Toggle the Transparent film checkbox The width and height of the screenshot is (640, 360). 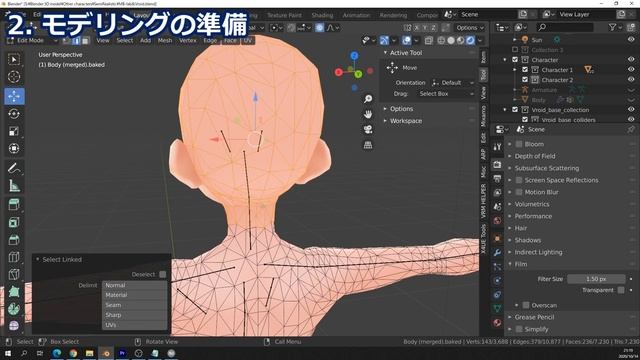point(621,290)
